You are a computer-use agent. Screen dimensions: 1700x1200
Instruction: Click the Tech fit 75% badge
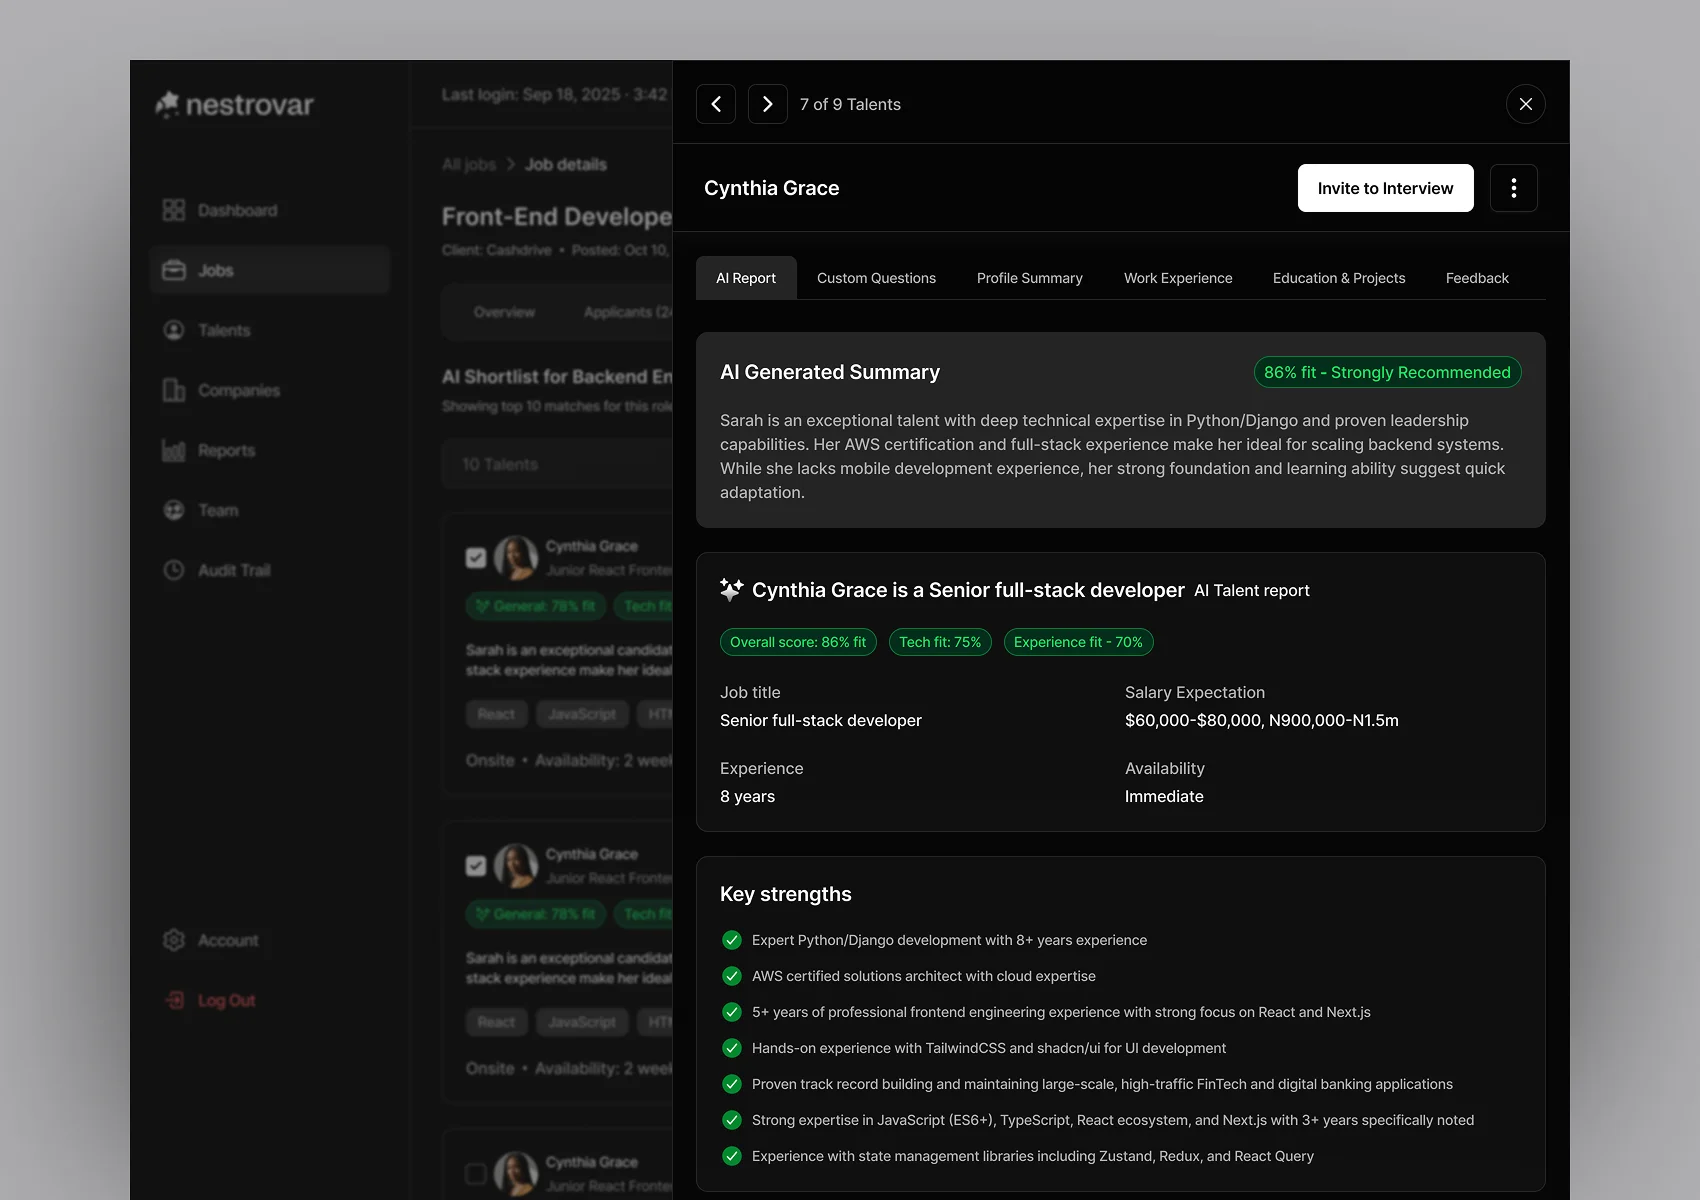940,642
